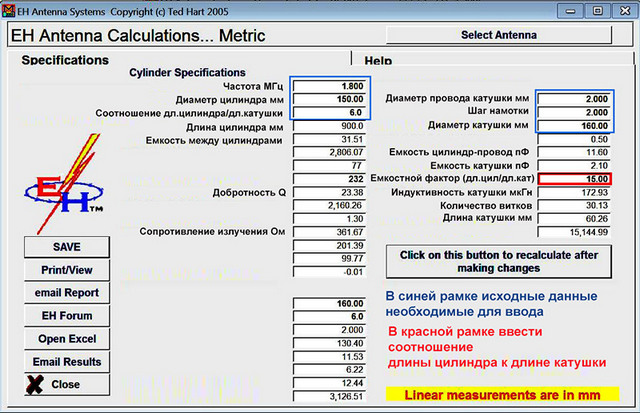Click the value field showing -0.01
Image resolution: width=640 pixels, height=413 pixels.
click(329, 272)
